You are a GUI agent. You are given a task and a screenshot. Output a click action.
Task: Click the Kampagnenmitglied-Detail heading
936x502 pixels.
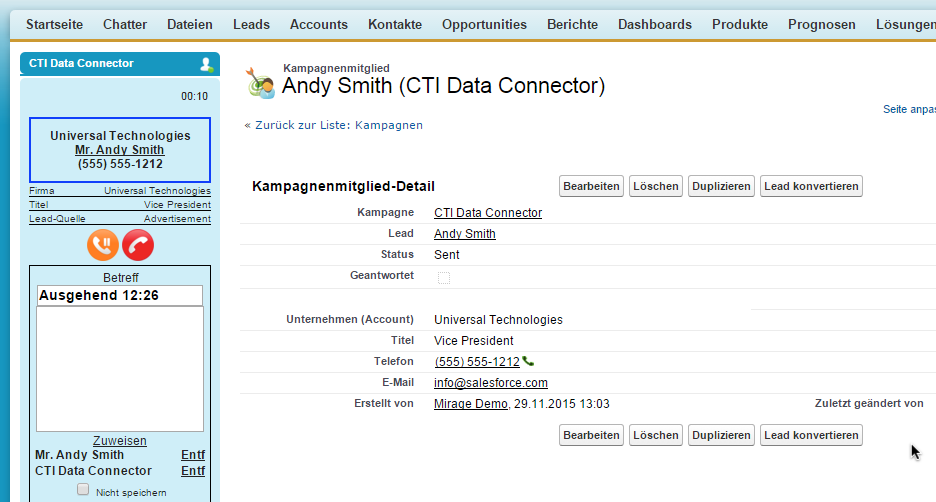coord(343,186)
